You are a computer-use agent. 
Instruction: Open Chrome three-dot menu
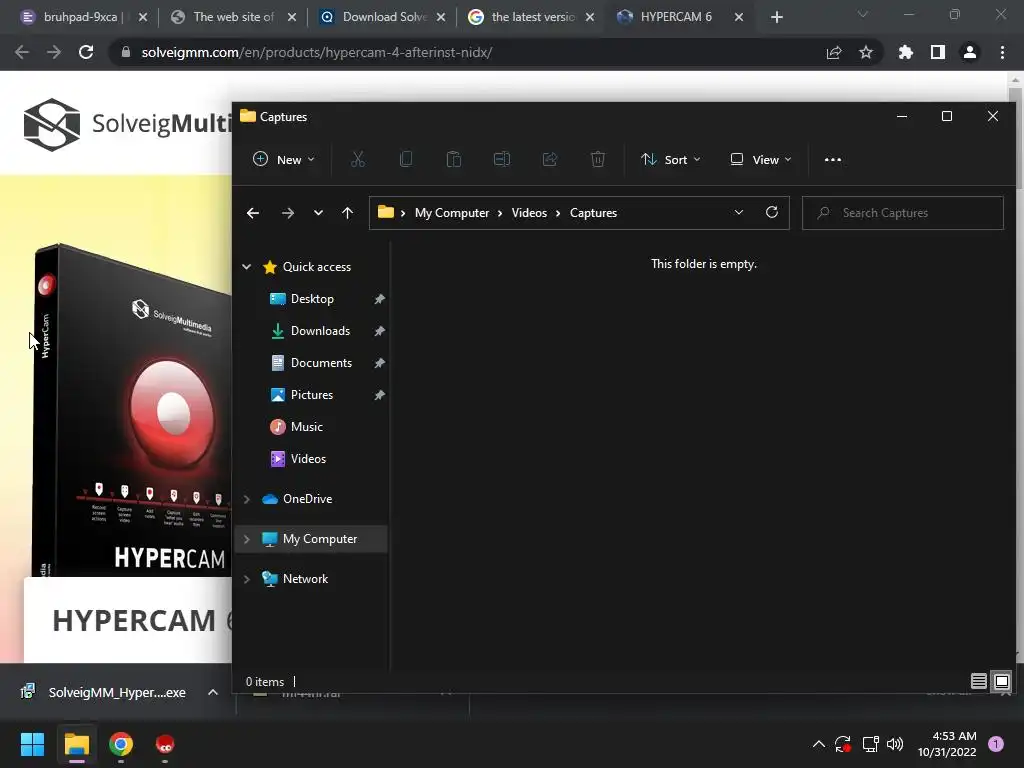click(x=1002, y=52)
